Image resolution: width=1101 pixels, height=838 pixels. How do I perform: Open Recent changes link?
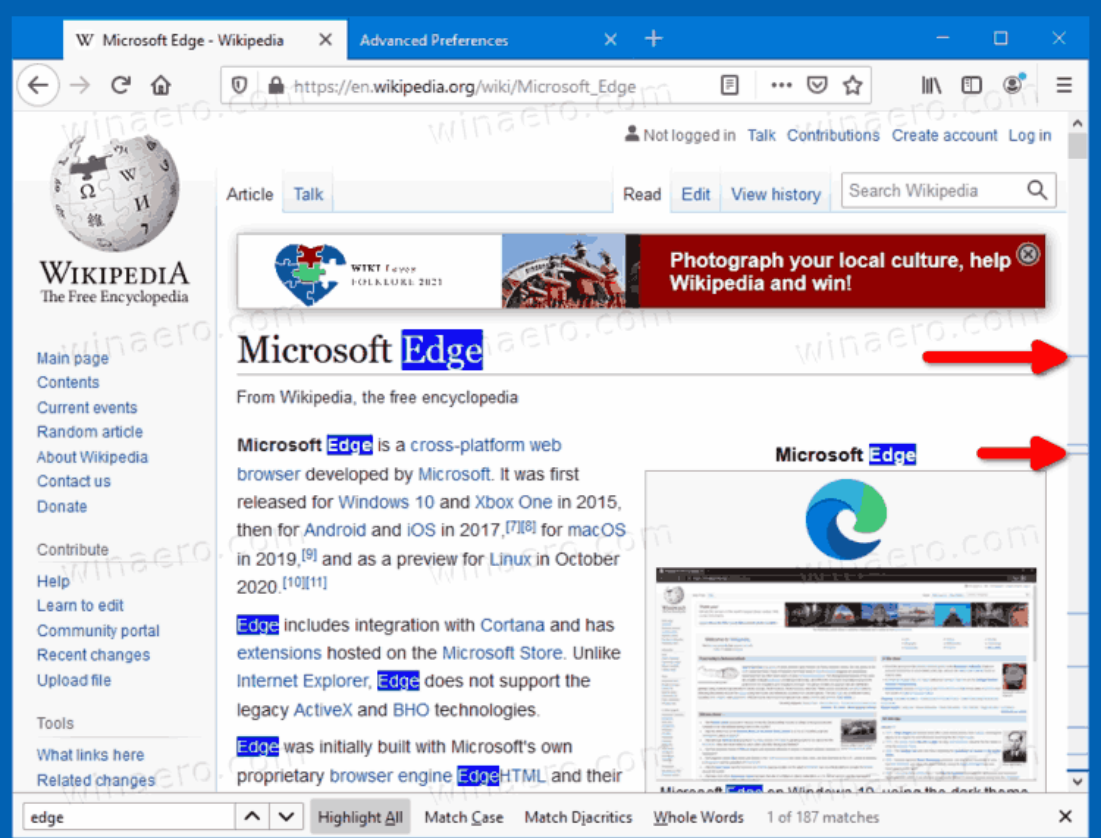tap(93, 655)
